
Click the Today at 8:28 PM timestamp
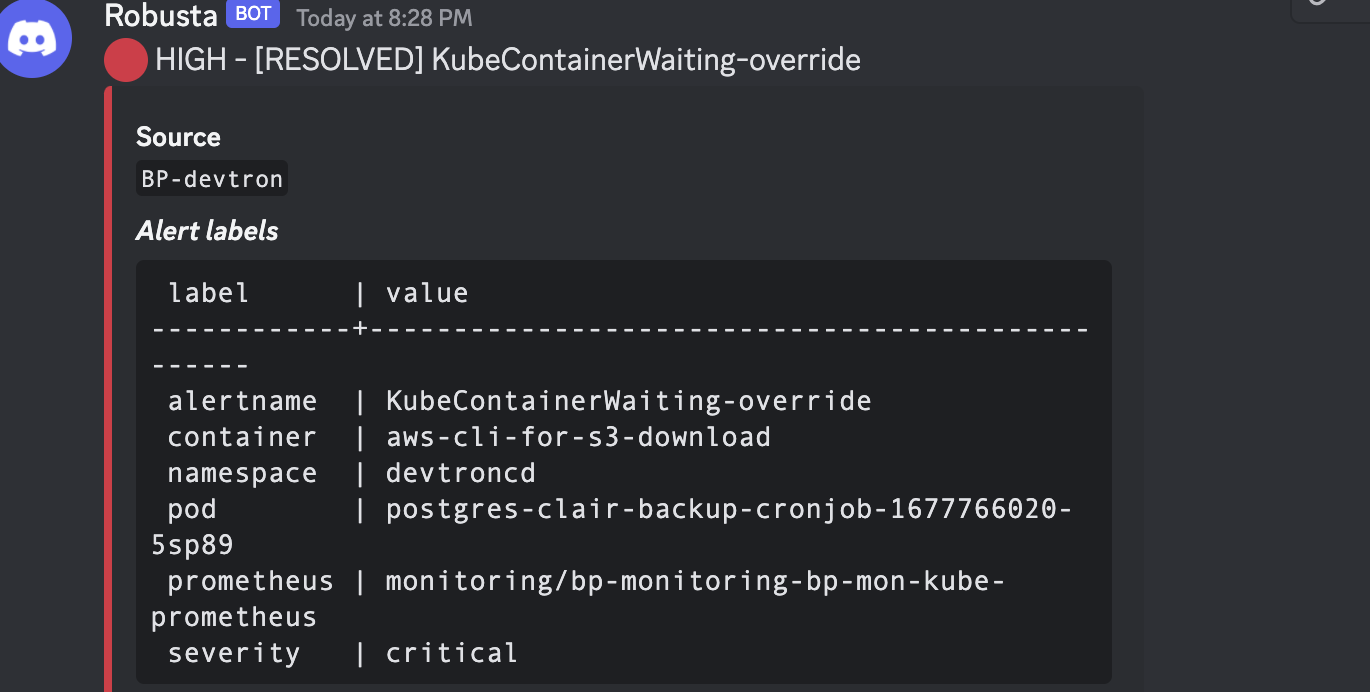tap(382, 16)
